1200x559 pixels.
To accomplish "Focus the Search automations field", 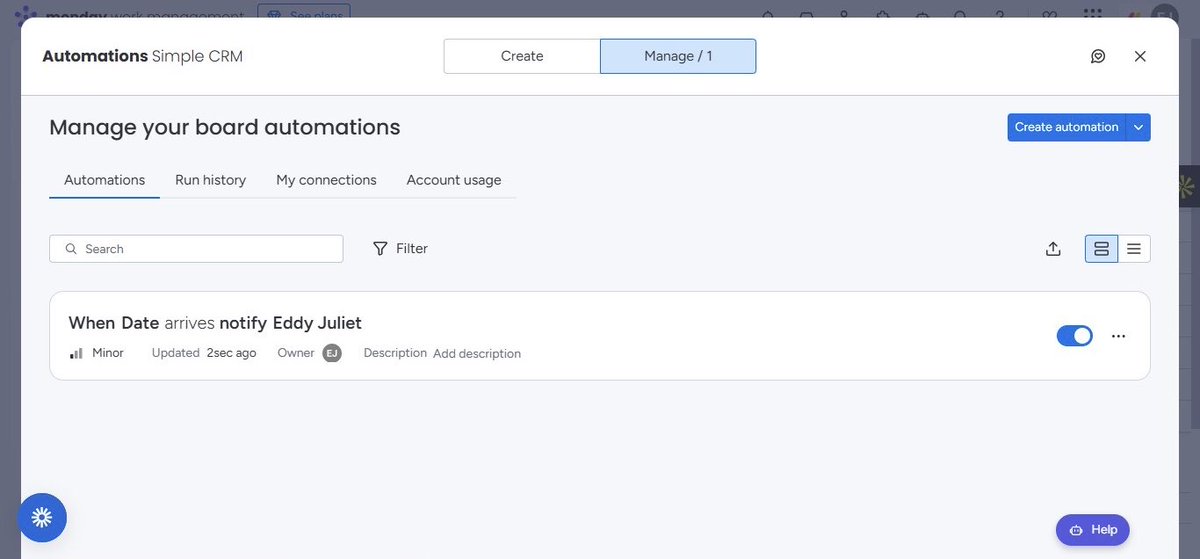I will tap(196, 249).
